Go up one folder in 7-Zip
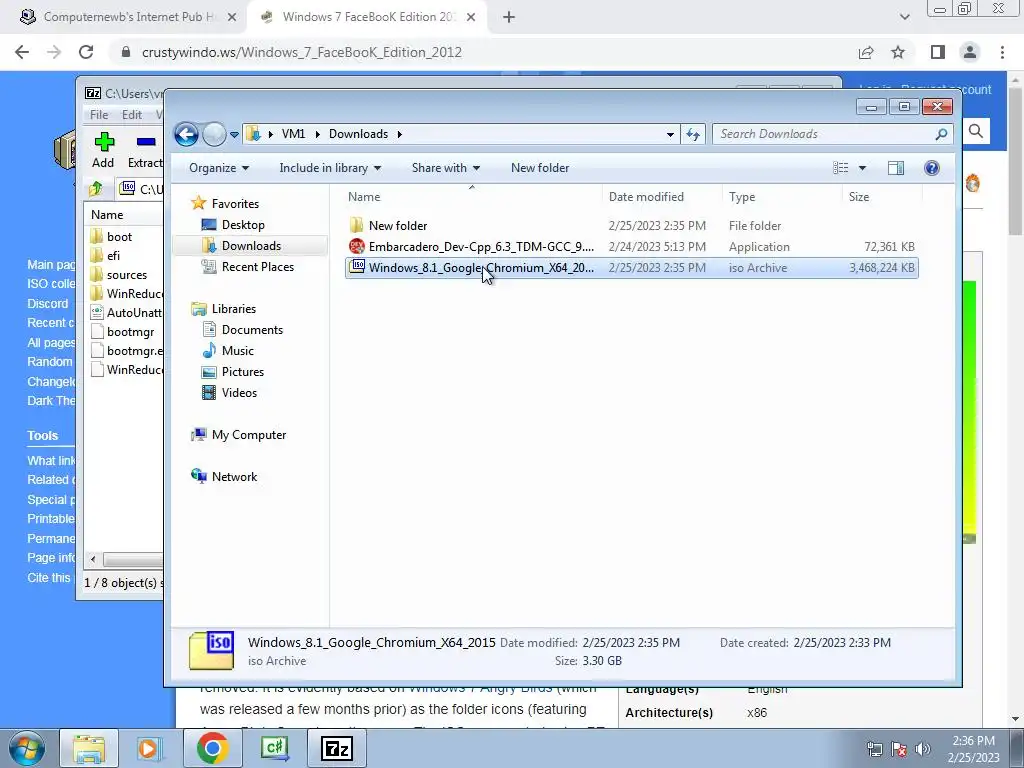This screenshot has height=768, width=1024. [96, 189]
